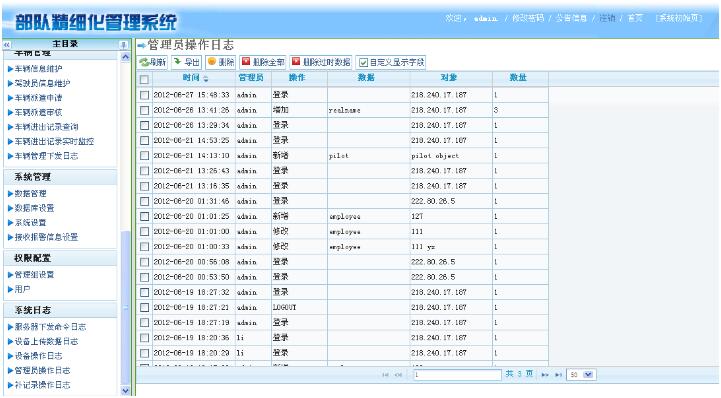Open 用户 in the sidebar
This screenshot has height=398, width=721.
click(x=23, y=289)
